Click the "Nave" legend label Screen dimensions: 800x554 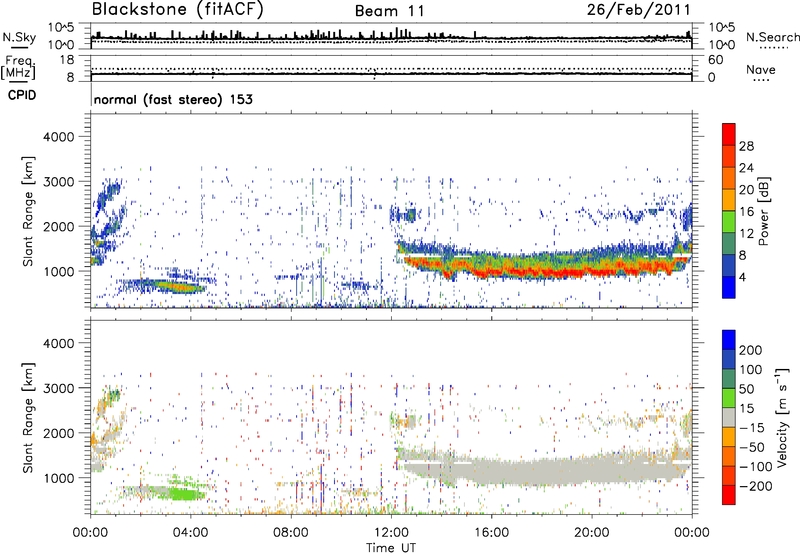(x=760, y=69)
